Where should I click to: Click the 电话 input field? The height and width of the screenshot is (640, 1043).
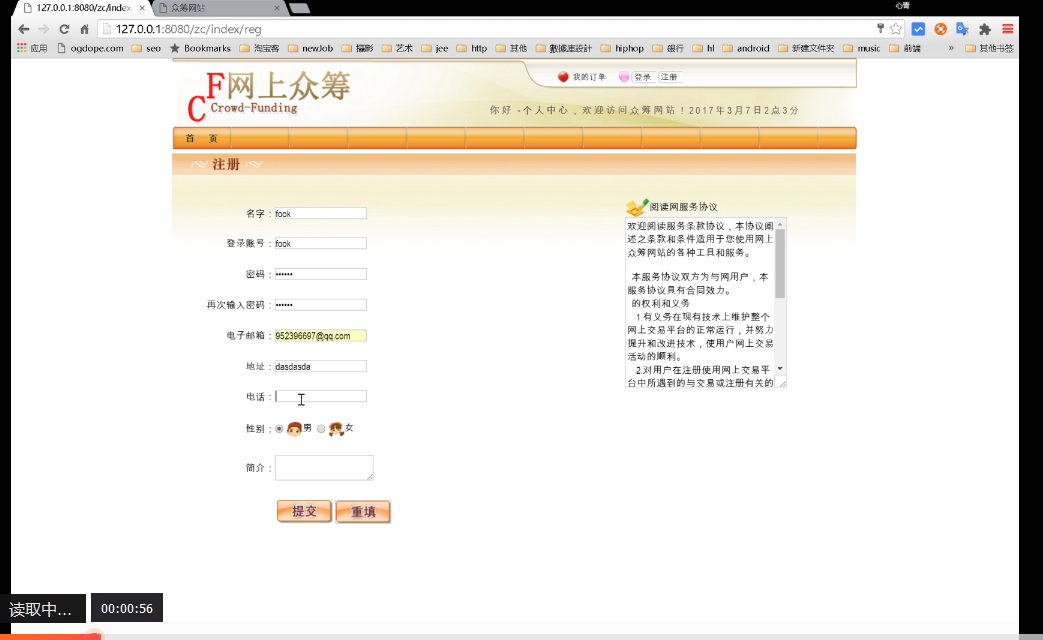320,397
